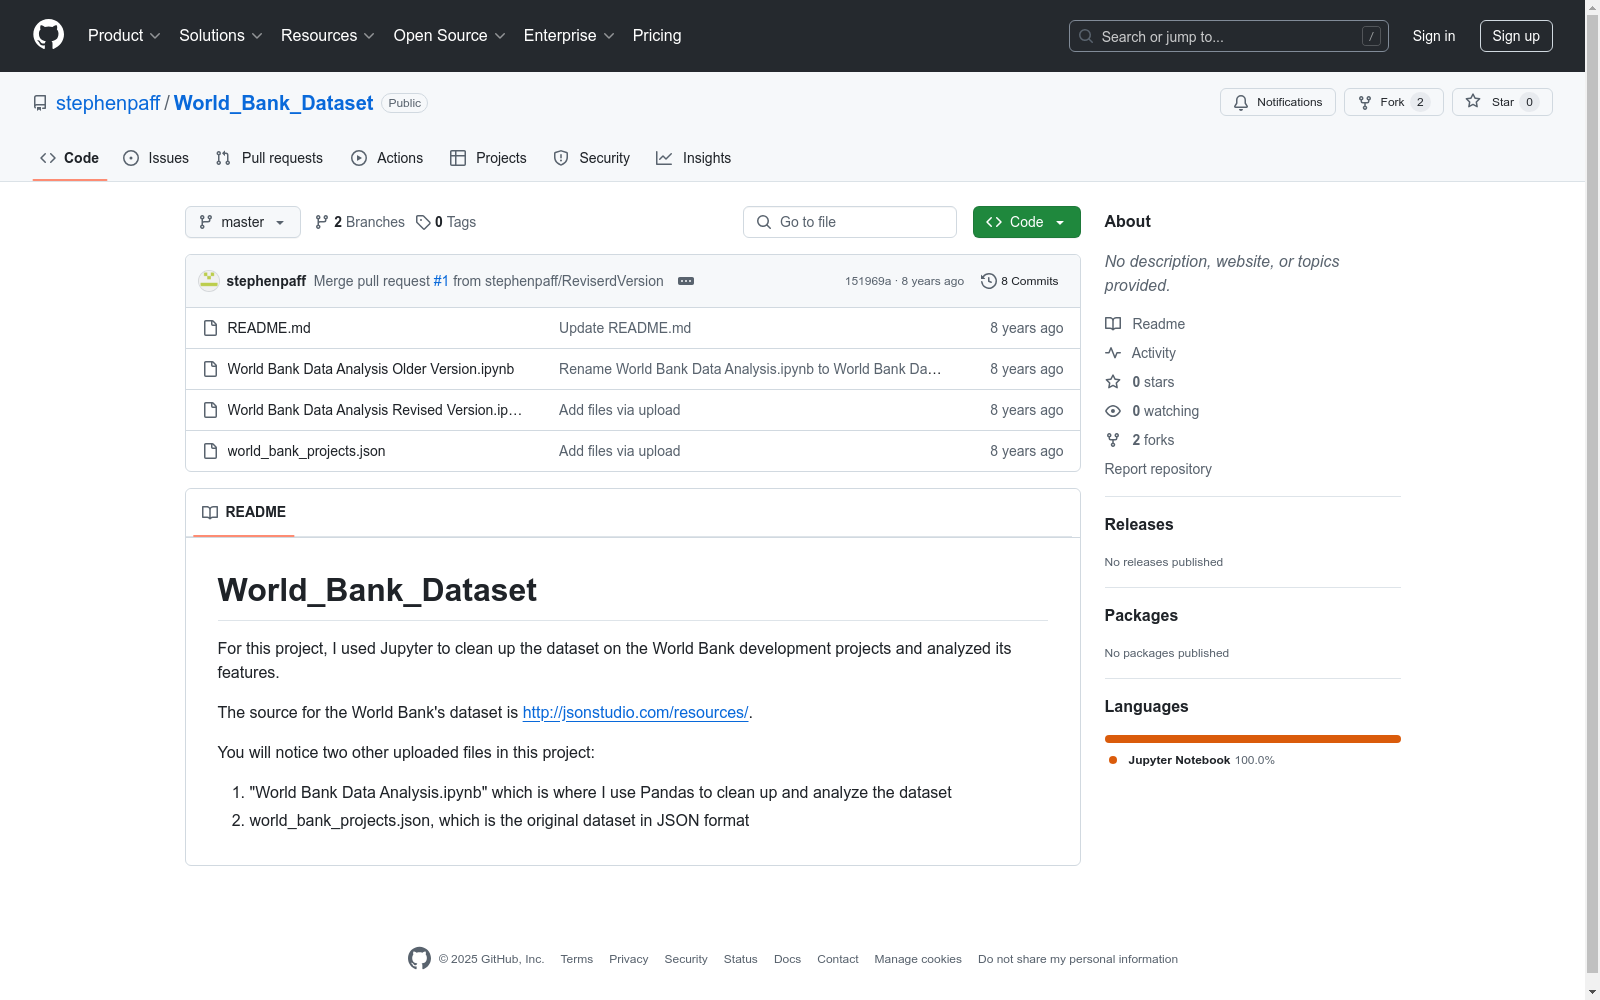1600x1000 pixels.
Task: Go to the Security tab
Action: pyautogui.click(x=592, y=158)
